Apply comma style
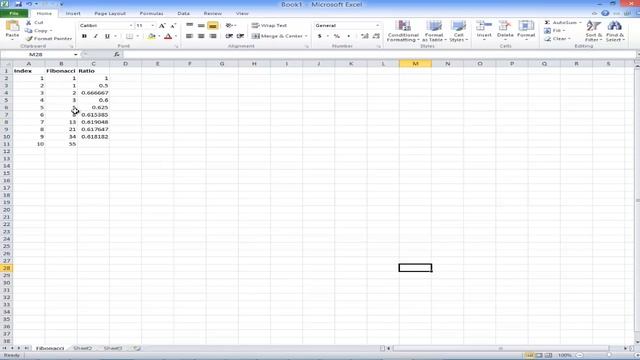640x360 pixels. [349, 36]
